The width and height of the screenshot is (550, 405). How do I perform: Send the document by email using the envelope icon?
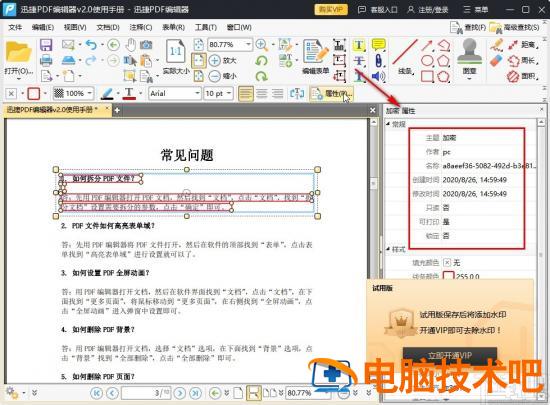[x=68, y=45]
